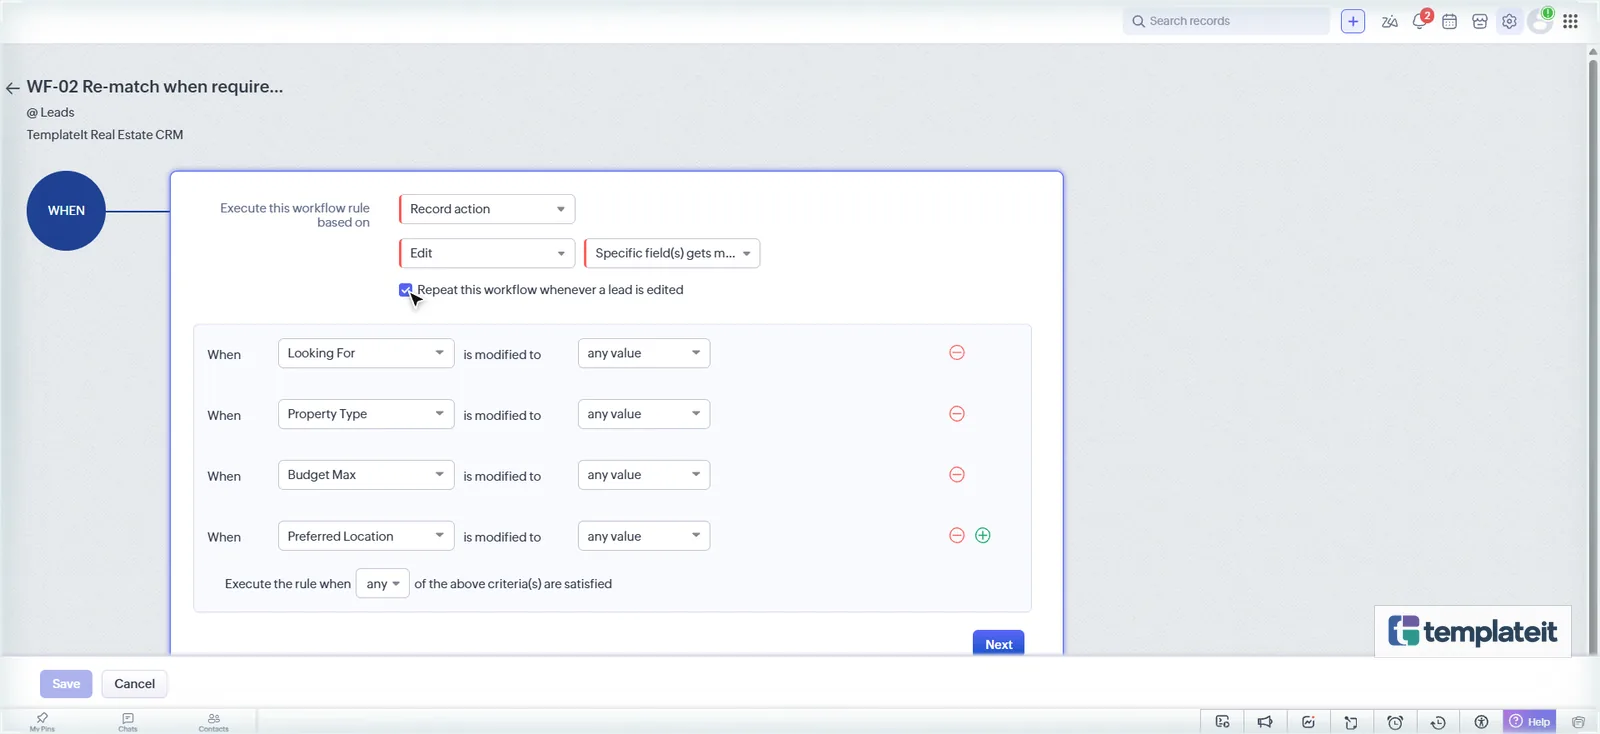Open the stacked windows icon beside Help
The height and width of the screenshot is (734, 1600).
[1578, 722]
